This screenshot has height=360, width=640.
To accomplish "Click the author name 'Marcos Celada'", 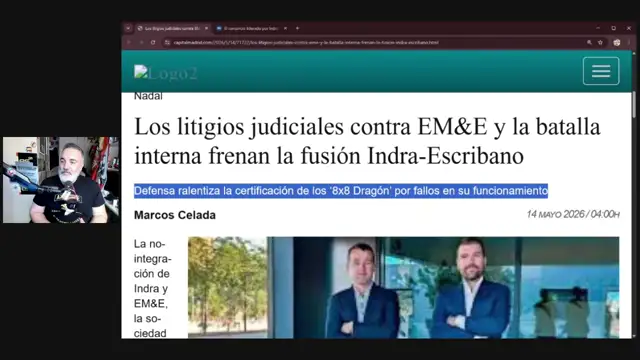I will click(175, 215).
